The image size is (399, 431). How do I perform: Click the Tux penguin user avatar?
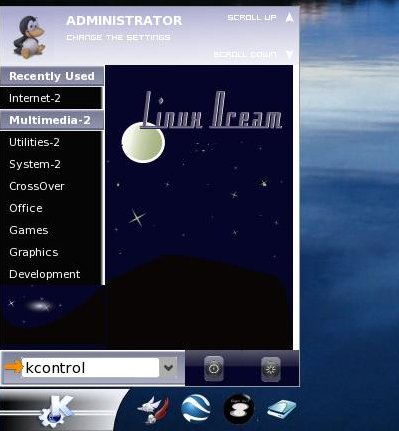(29, 37)
